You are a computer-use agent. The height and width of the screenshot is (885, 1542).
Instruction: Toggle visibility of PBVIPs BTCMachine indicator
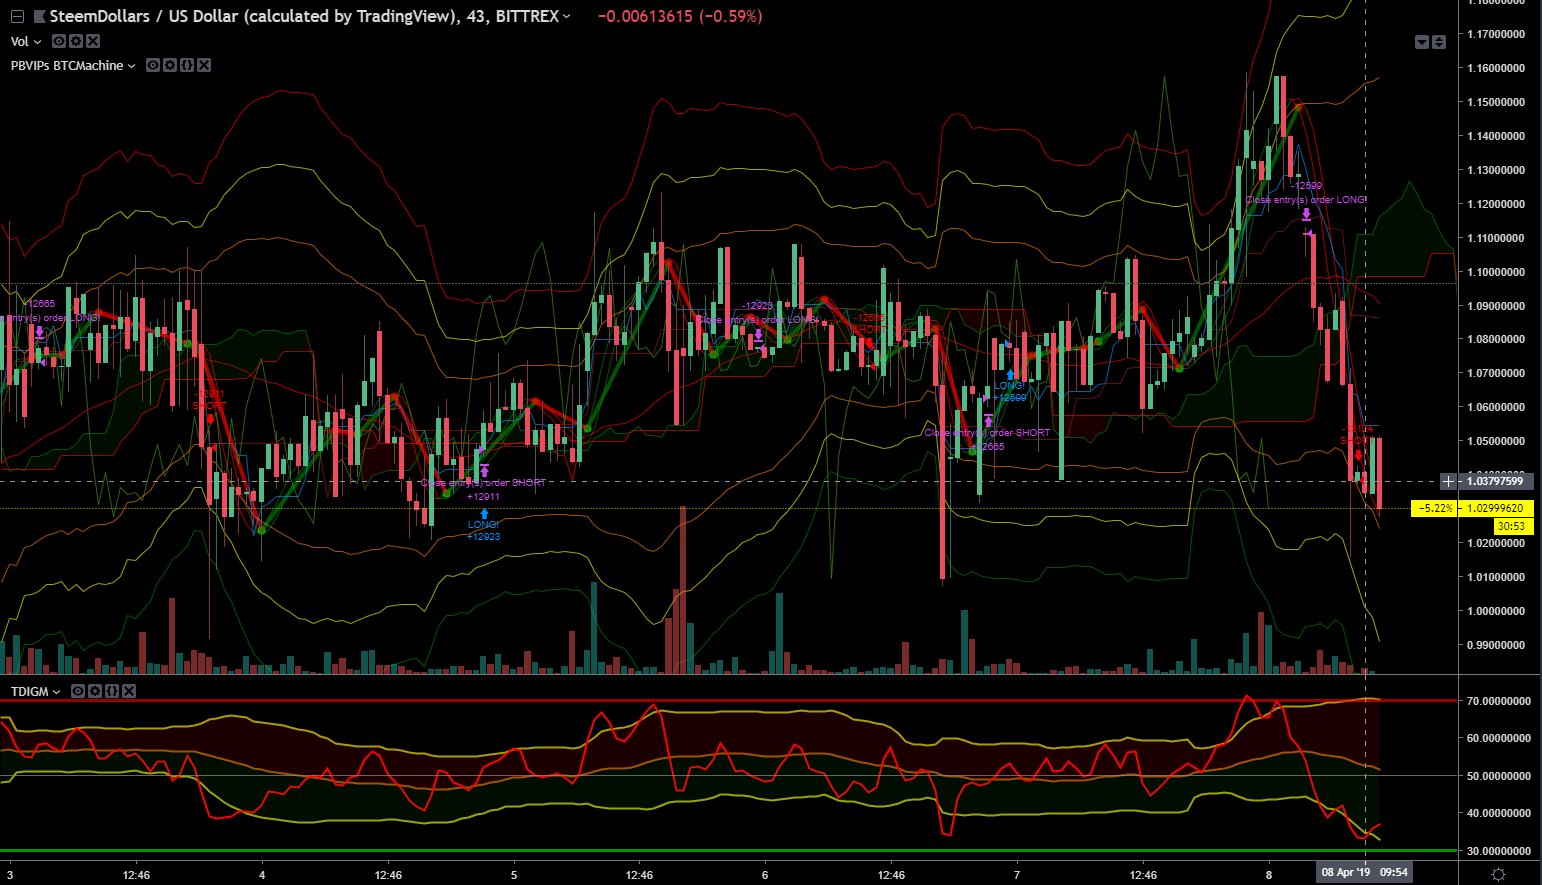153,65
